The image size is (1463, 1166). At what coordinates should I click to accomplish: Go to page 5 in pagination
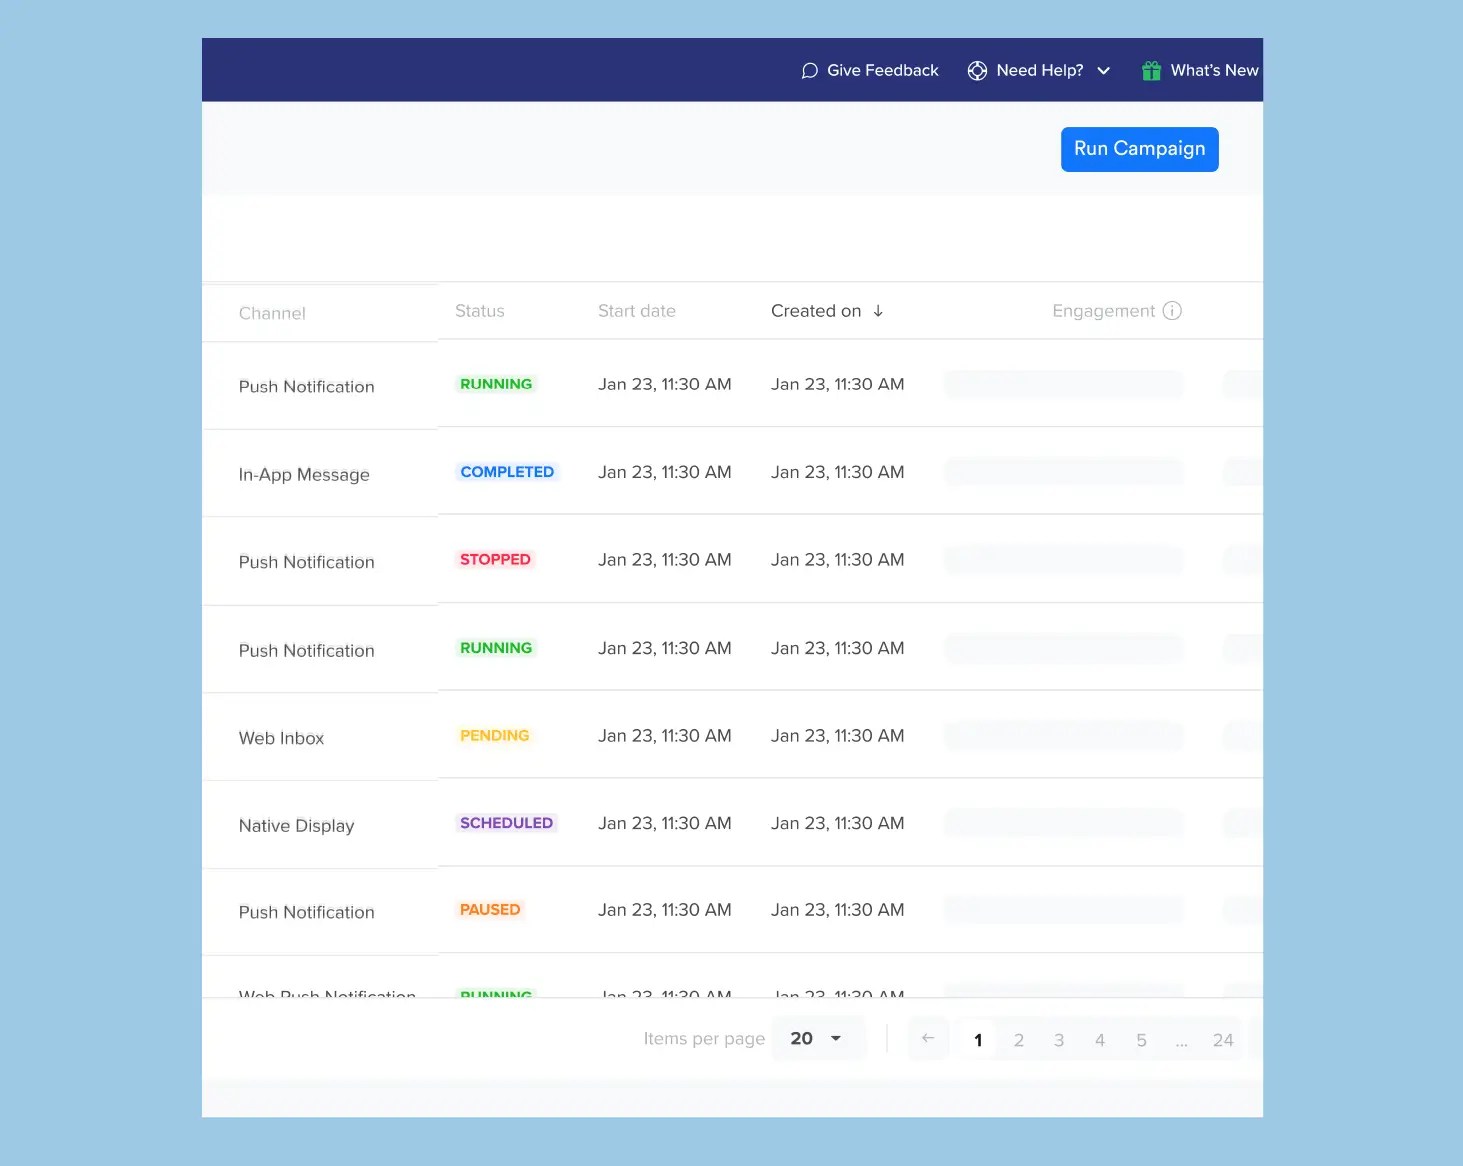tap(1141, 1040)
